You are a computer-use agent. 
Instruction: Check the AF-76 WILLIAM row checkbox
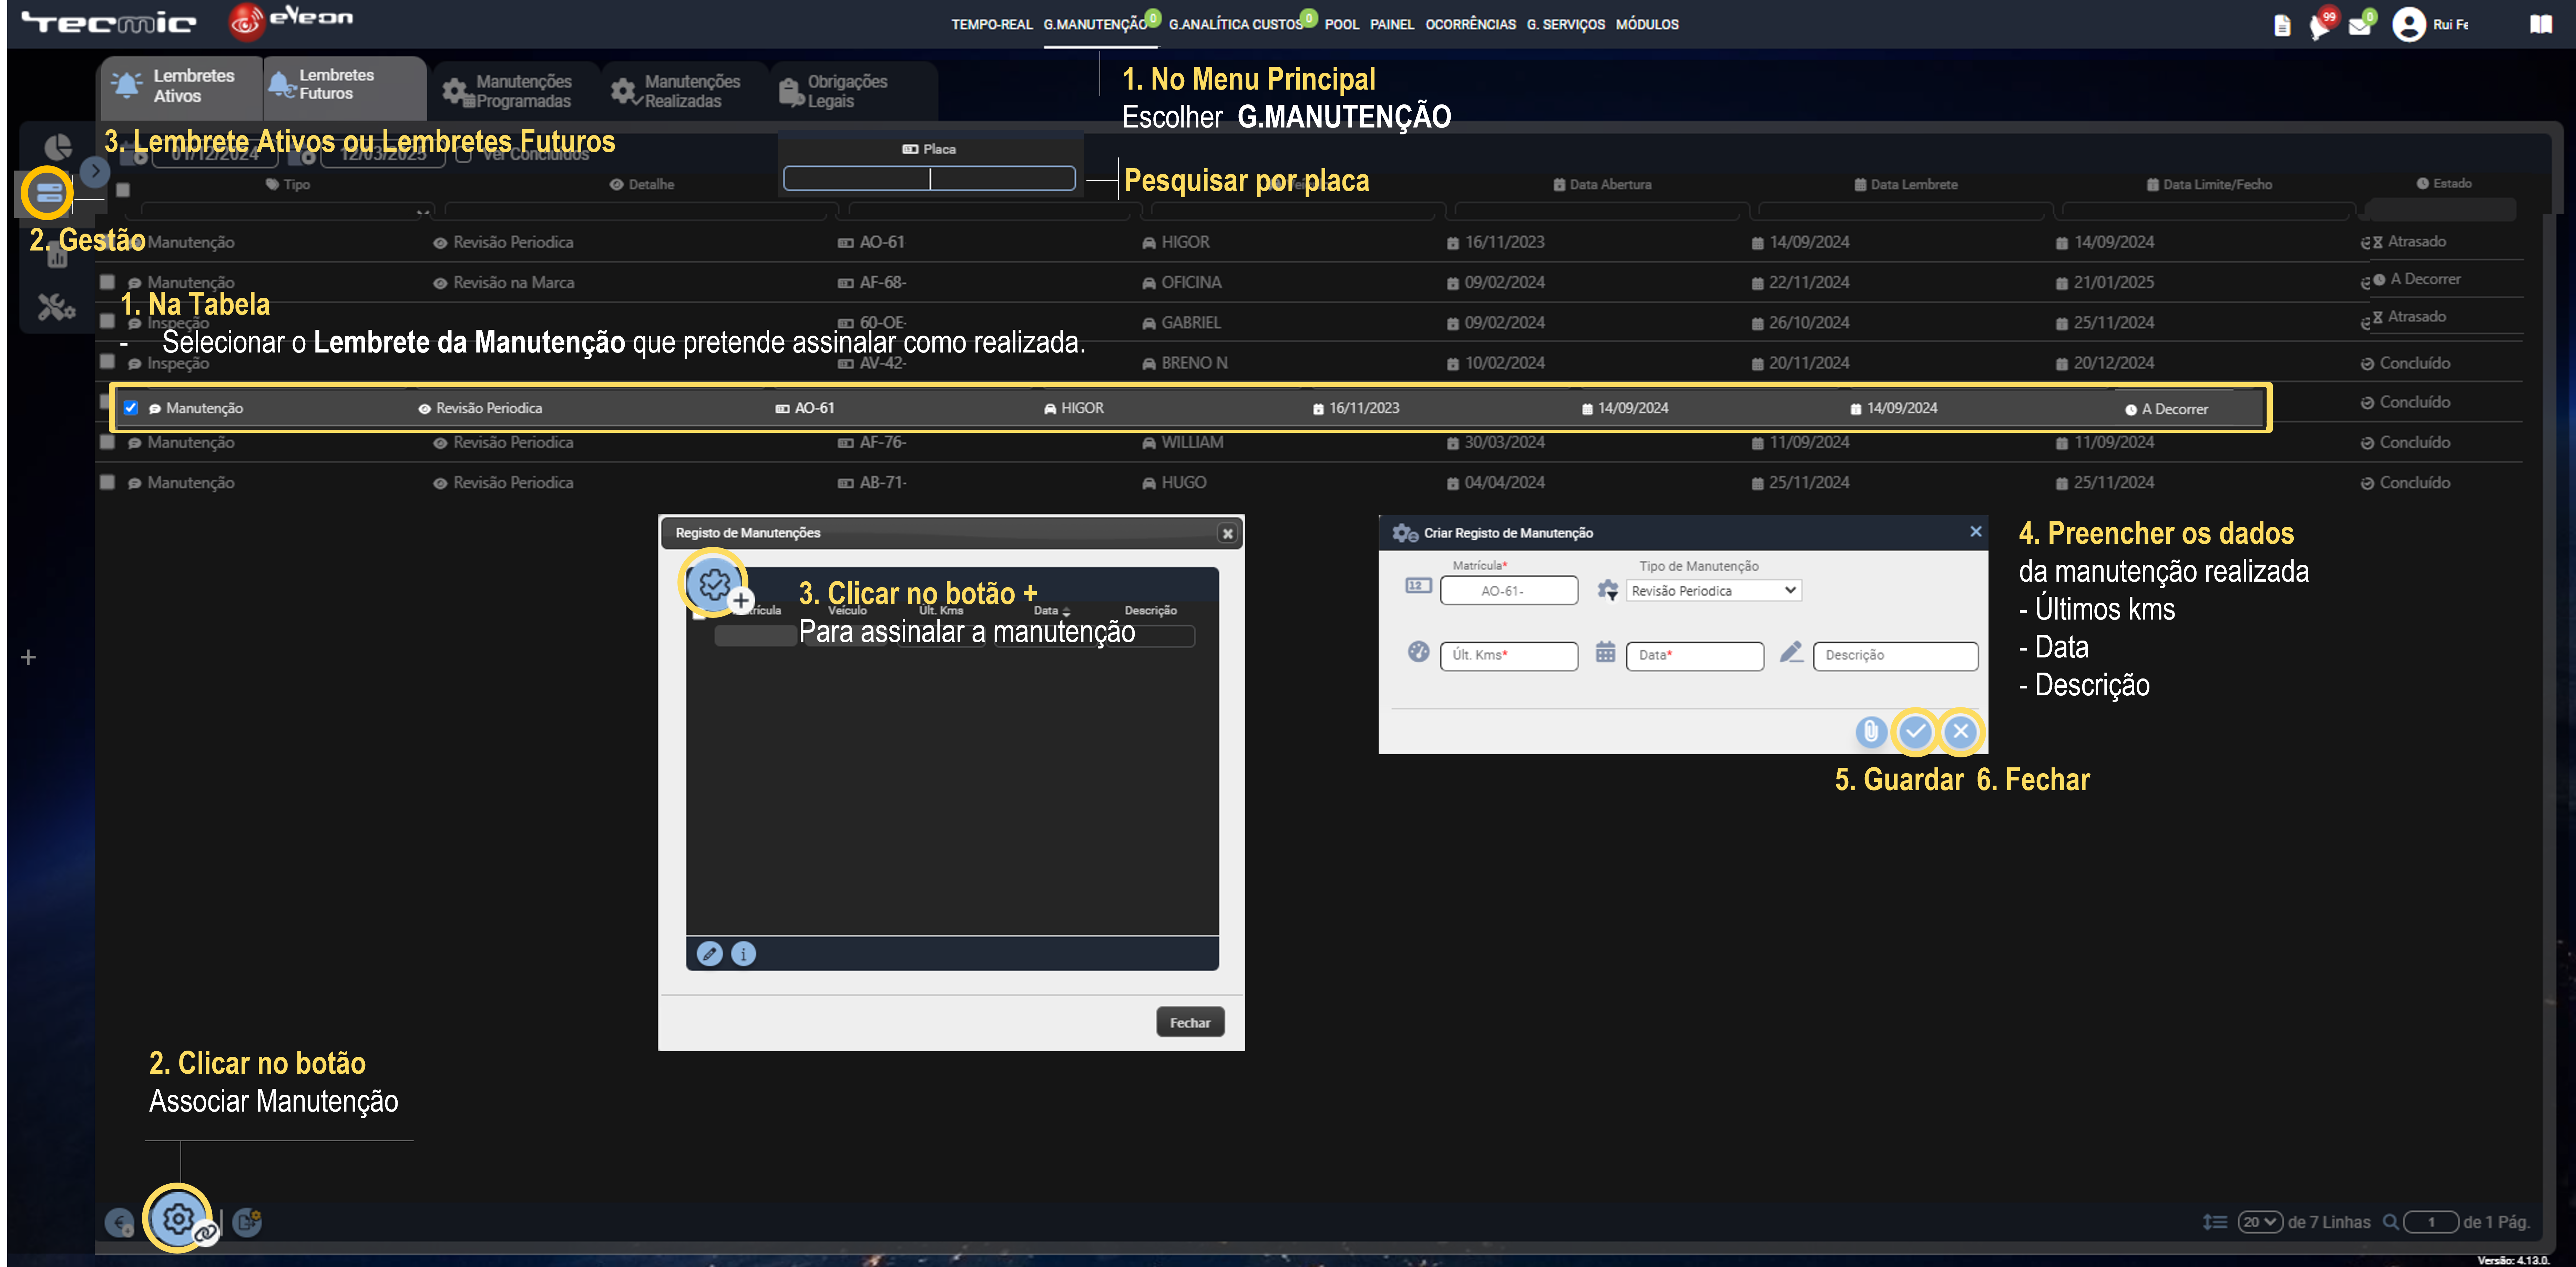click(x=107, y=442)
